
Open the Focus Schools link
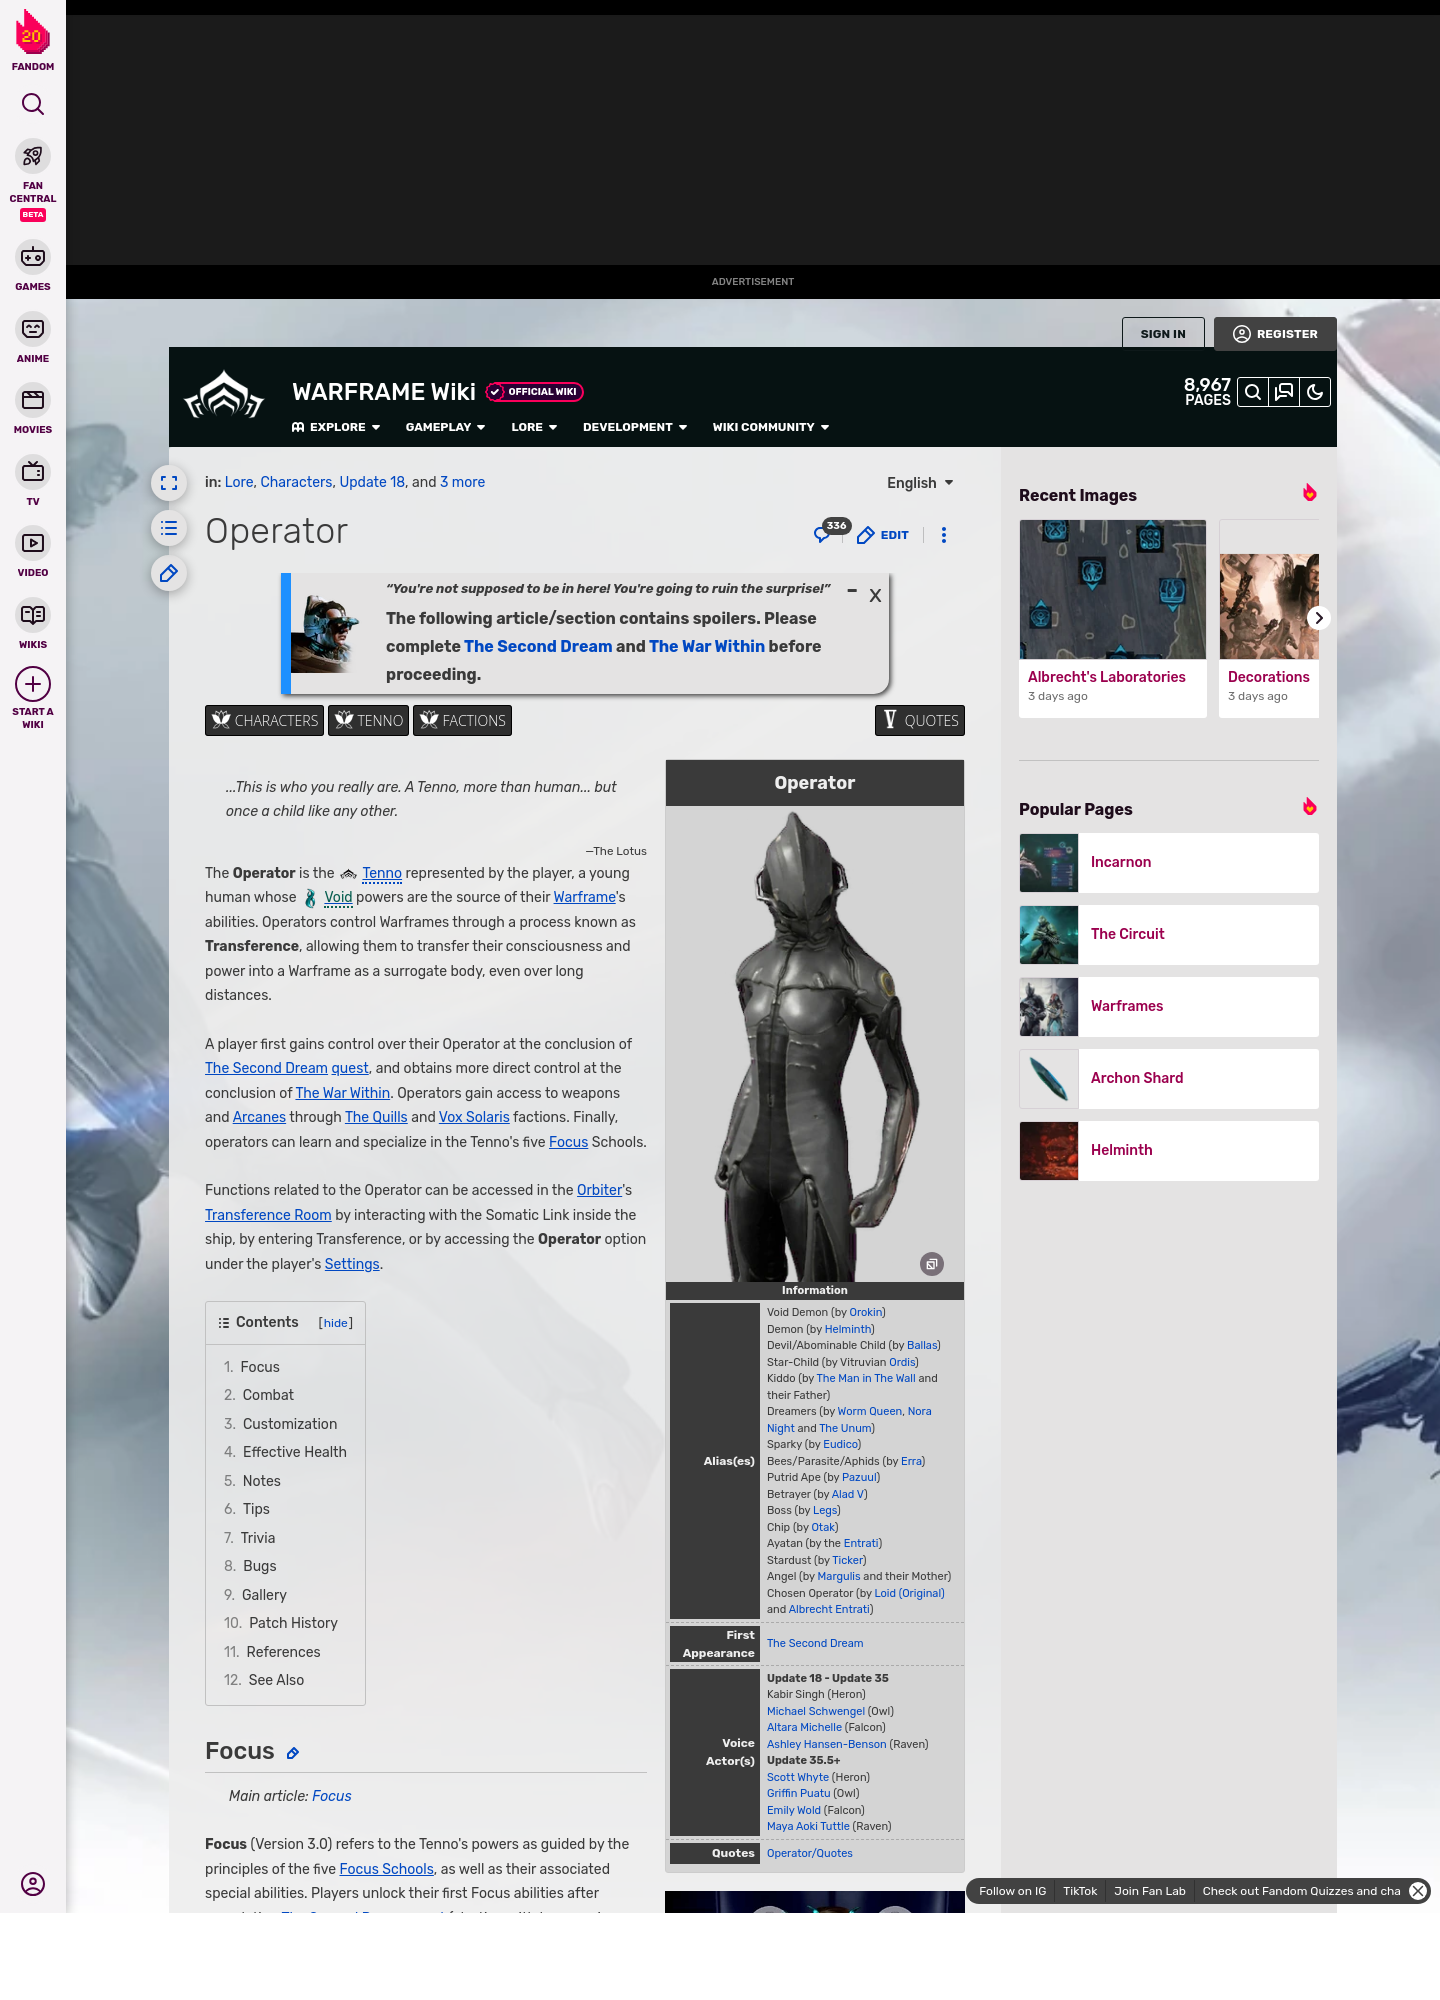tap(387, 1869)
